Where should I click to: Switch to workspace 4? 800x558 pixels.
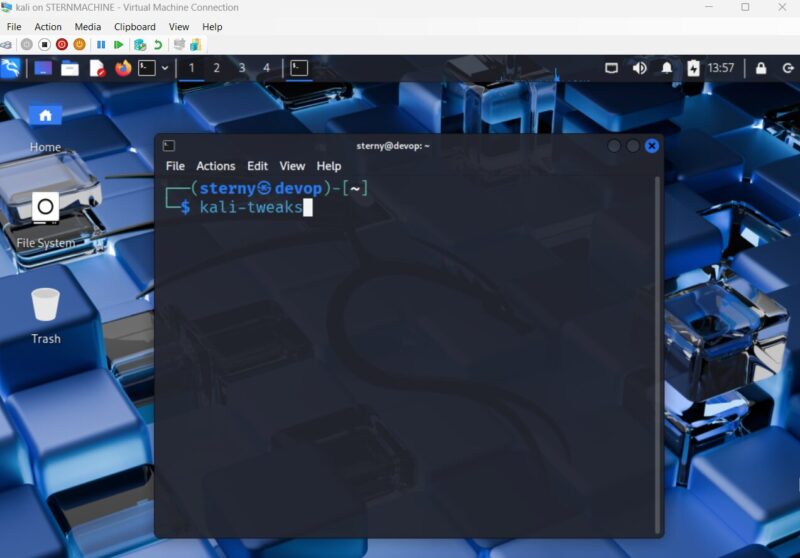tap(266, 68)
